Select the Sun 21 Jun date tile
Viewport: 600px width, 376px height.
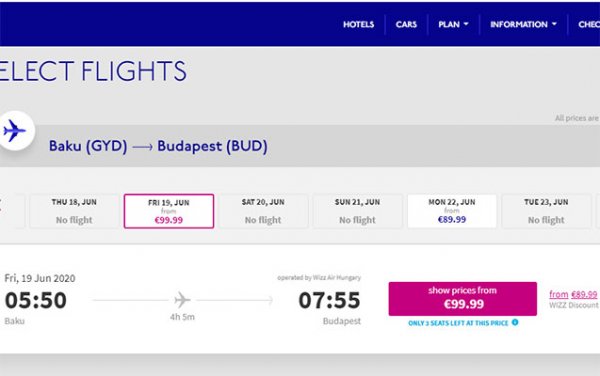(x=357, y=211)
